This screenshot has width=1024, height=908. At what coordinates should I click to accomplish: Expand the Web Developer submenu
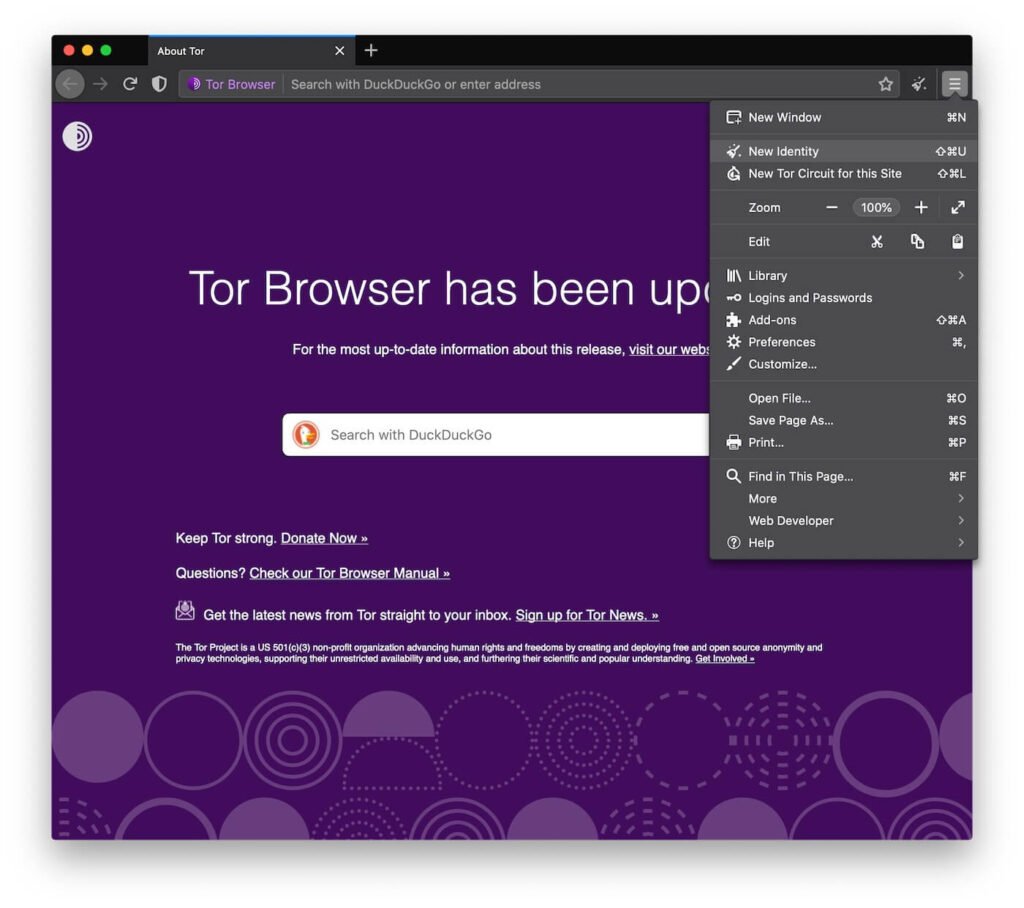(844, 521)
